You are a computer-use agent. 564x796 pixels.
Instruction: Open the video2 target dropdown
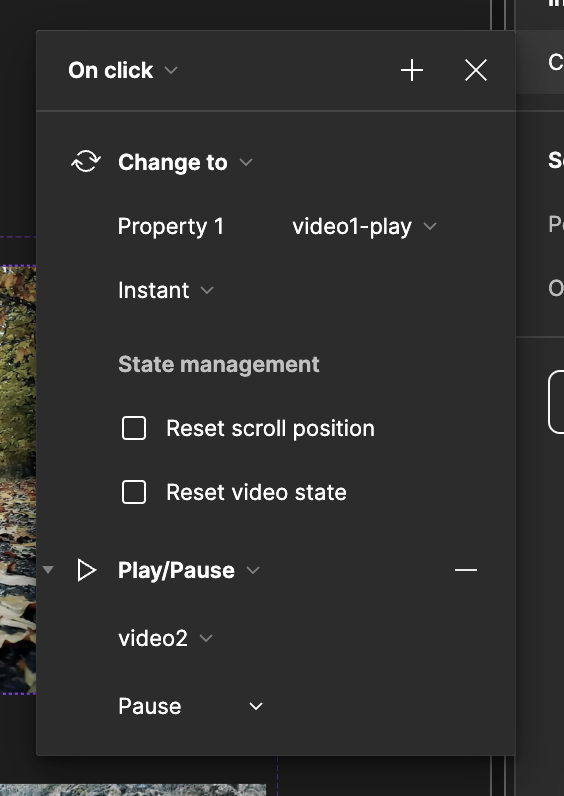pyautogui.click(x=165, y=638)
